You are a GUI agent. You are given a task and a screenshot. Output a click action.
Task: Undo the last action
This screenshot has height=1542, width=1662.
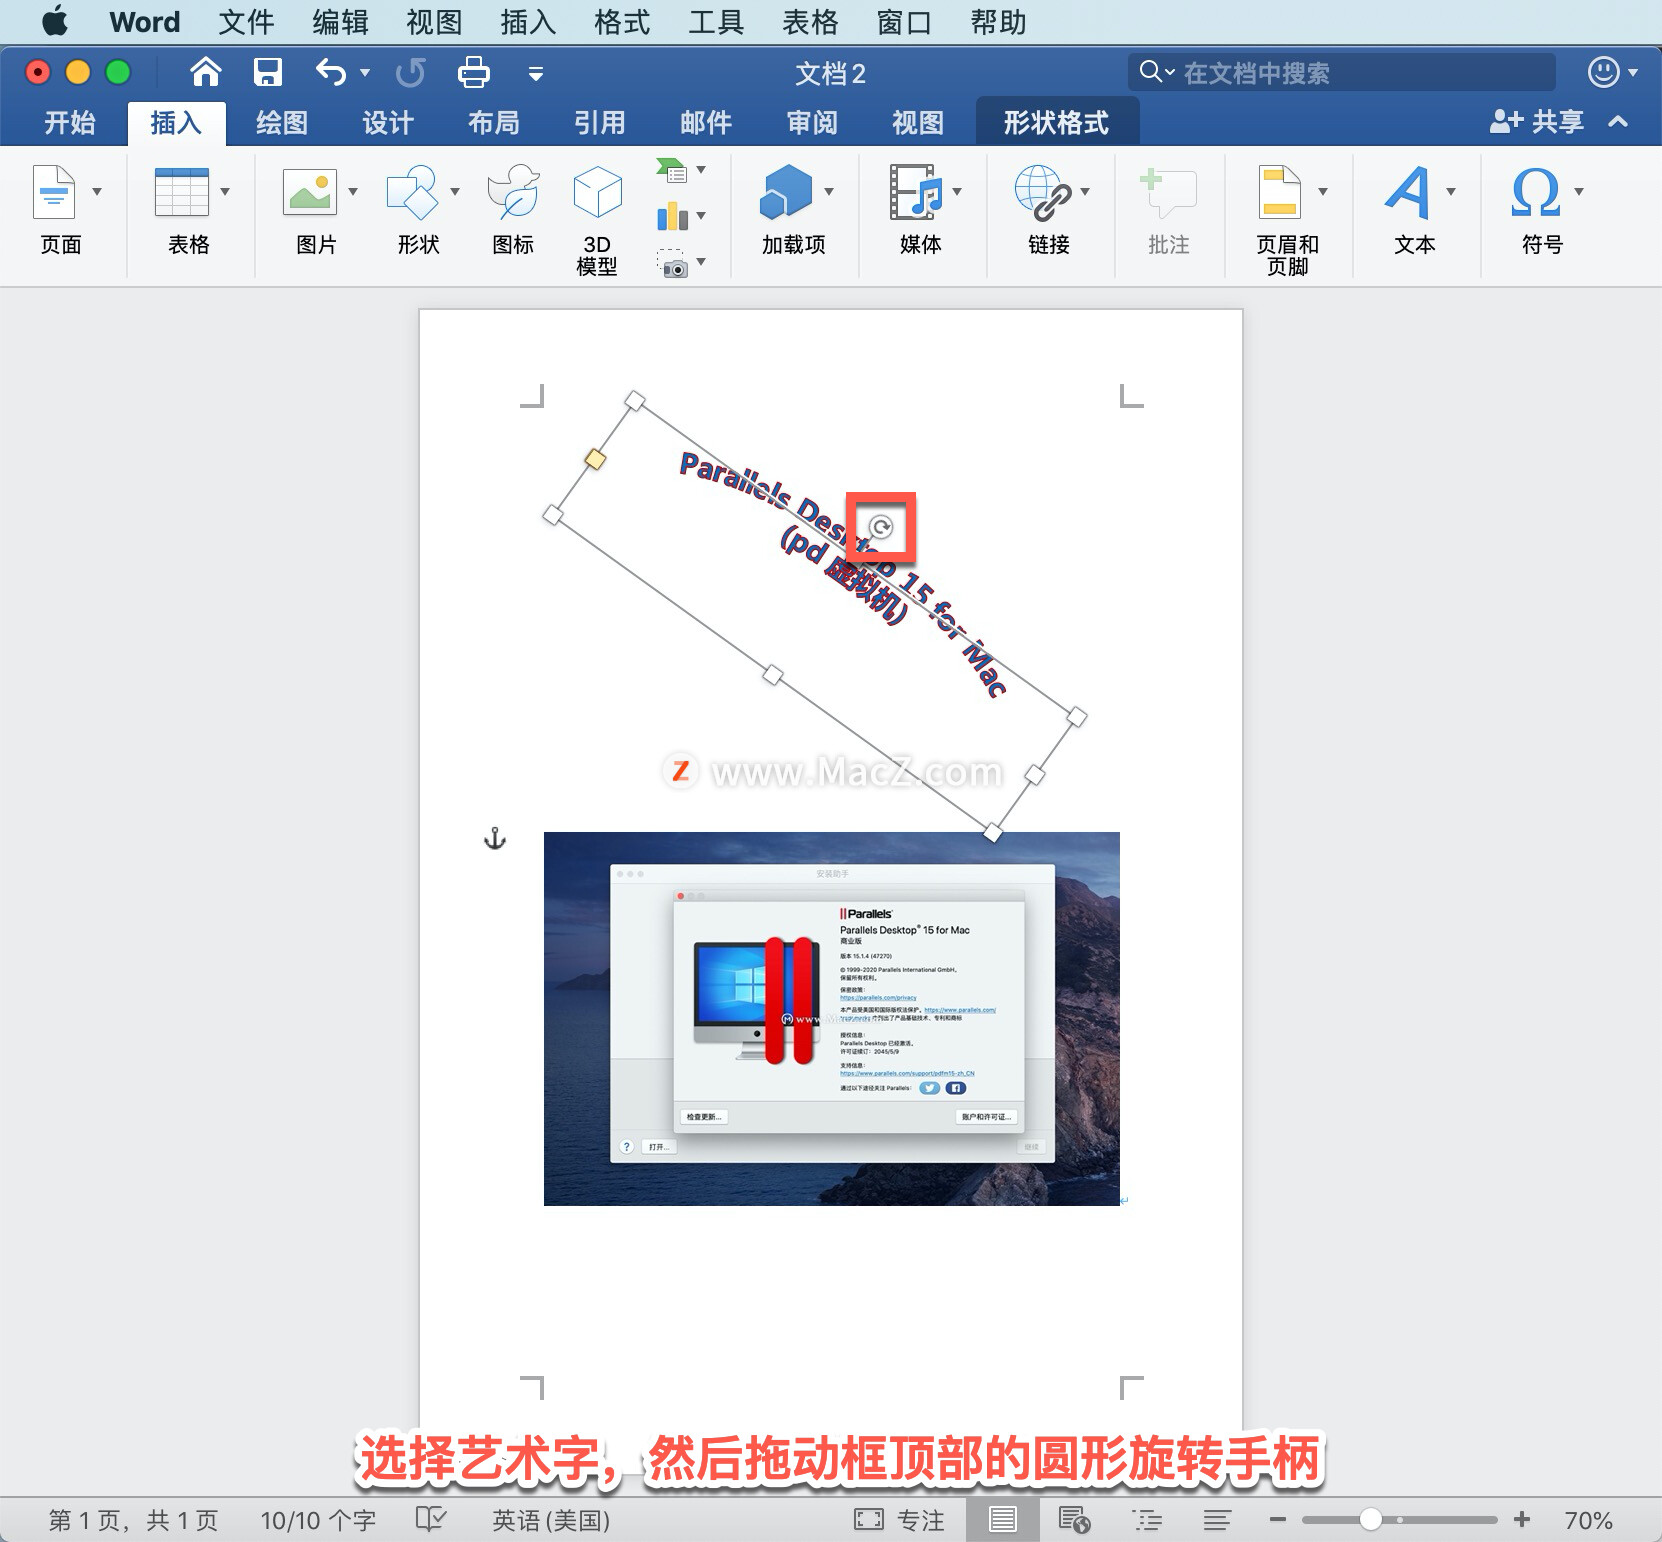pyautogui.click(x=330, y=72)
